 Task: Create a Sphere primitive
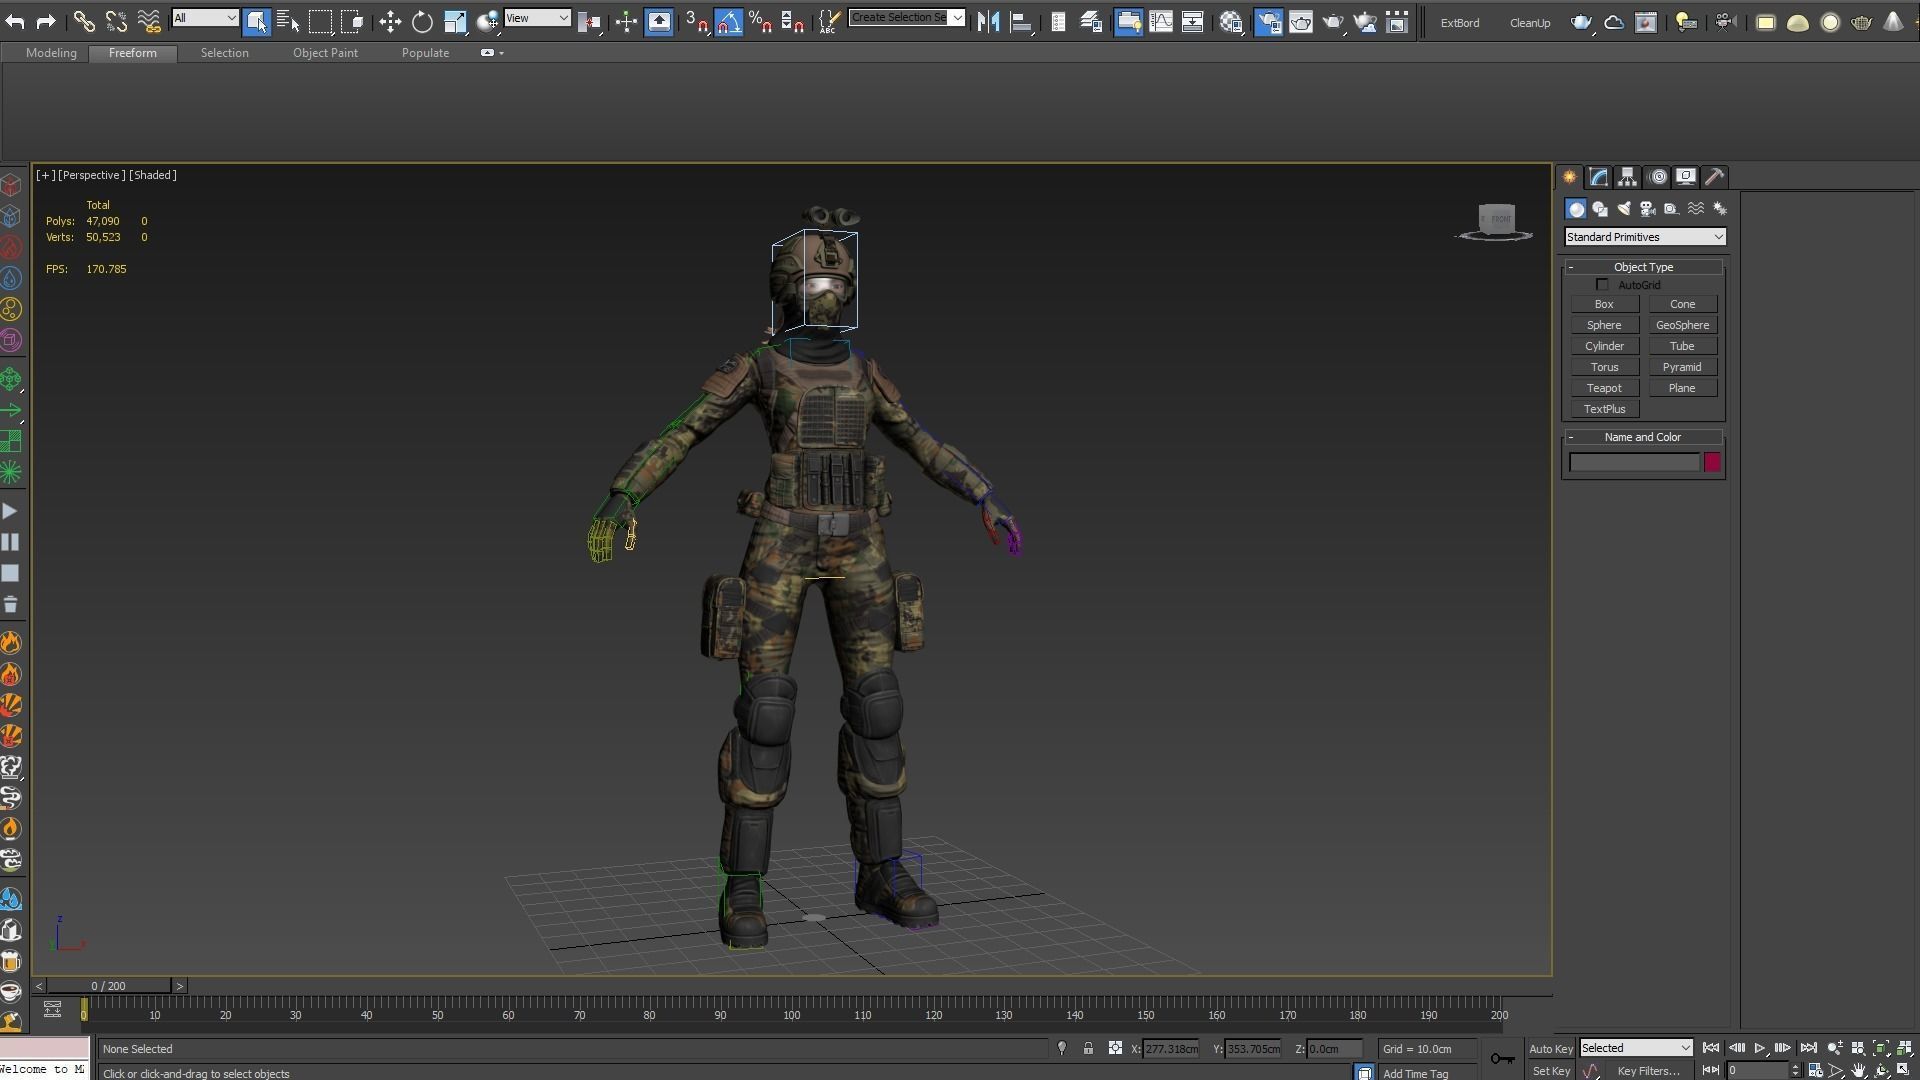point(1604,325)
